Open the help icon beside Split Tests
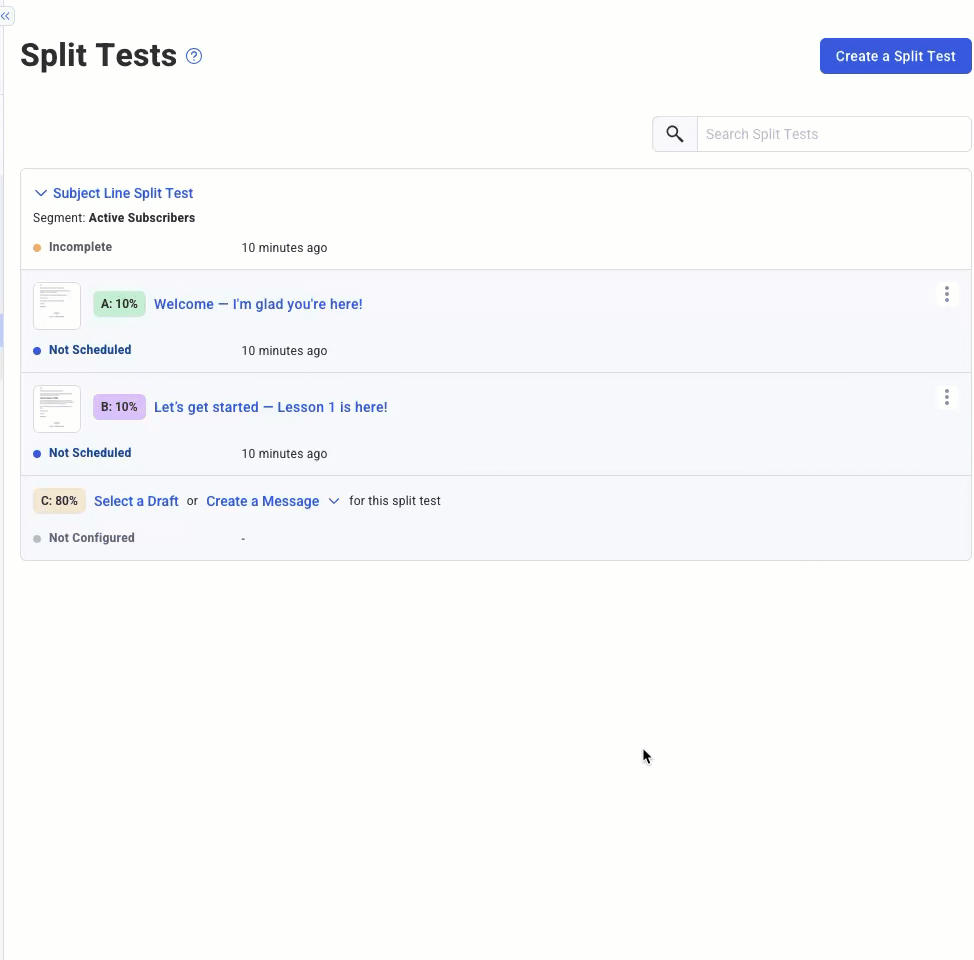This screenshot has height=960, width=974. click(x=194, y=56)
